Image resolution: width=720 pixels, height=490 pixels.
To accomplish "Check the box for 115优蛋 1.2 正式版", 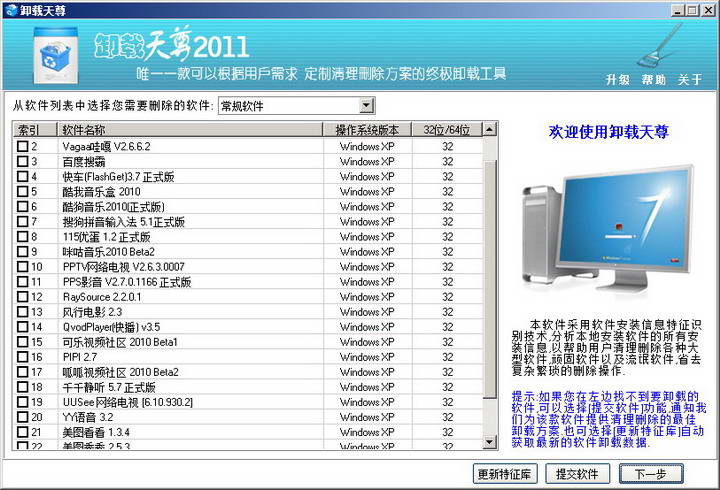I will 22,237.
